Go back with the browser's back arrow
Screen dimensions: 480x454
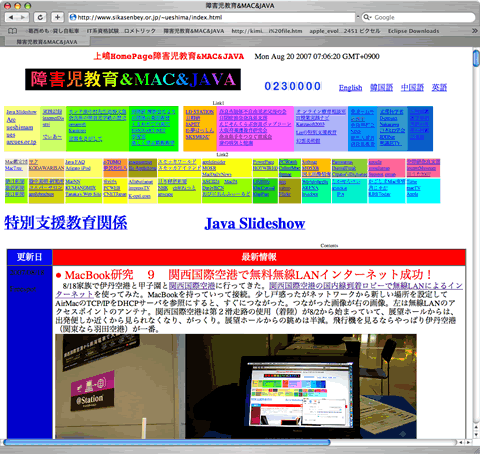(11, 17)
